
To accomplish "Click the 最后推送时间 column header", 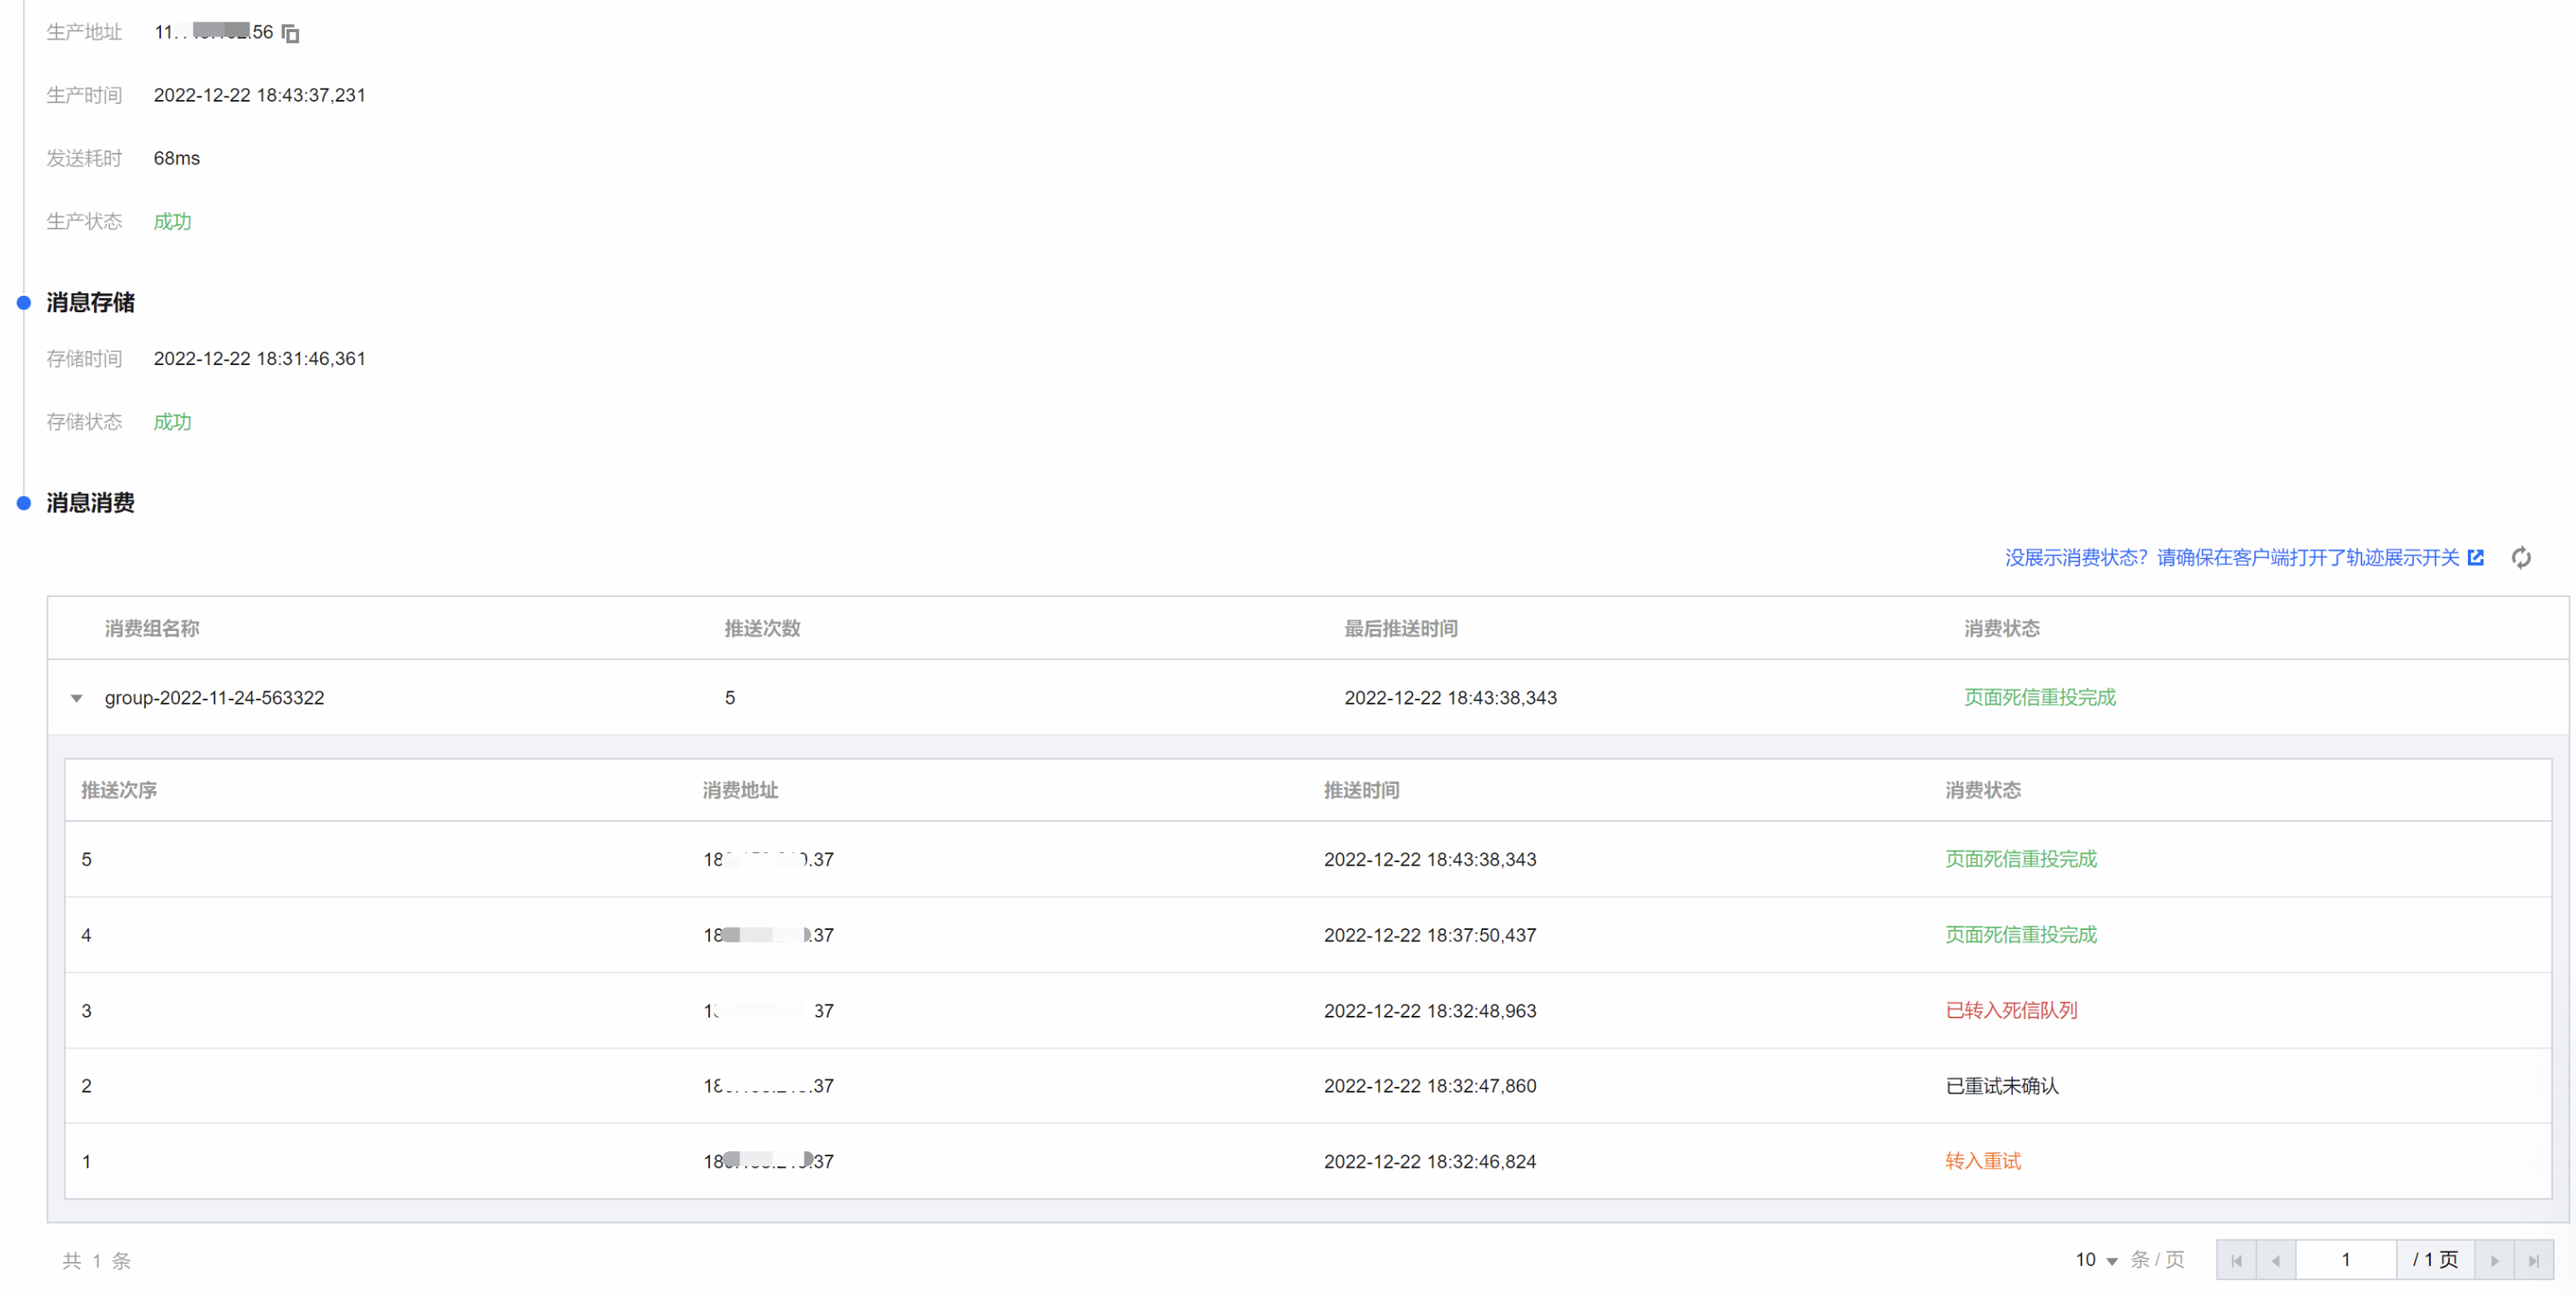I will (x=1400, y=629).
